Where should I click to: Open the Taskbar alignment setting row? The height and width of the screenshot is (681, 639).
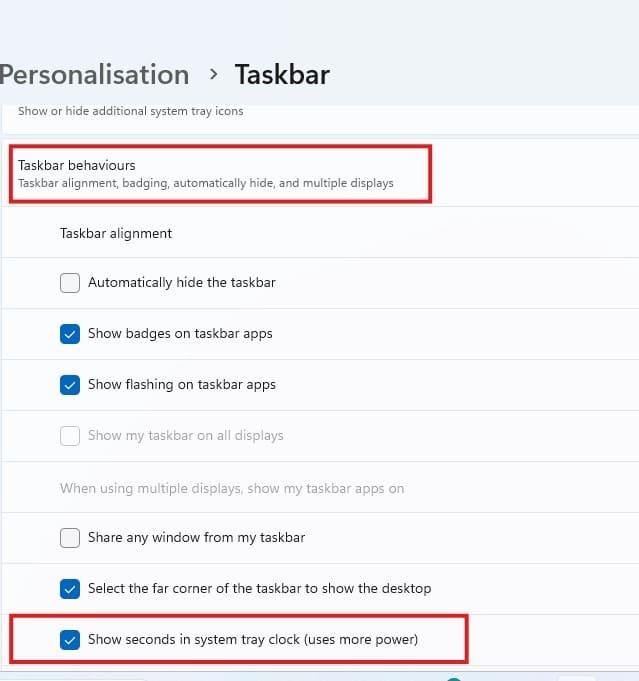coord(116,233)
